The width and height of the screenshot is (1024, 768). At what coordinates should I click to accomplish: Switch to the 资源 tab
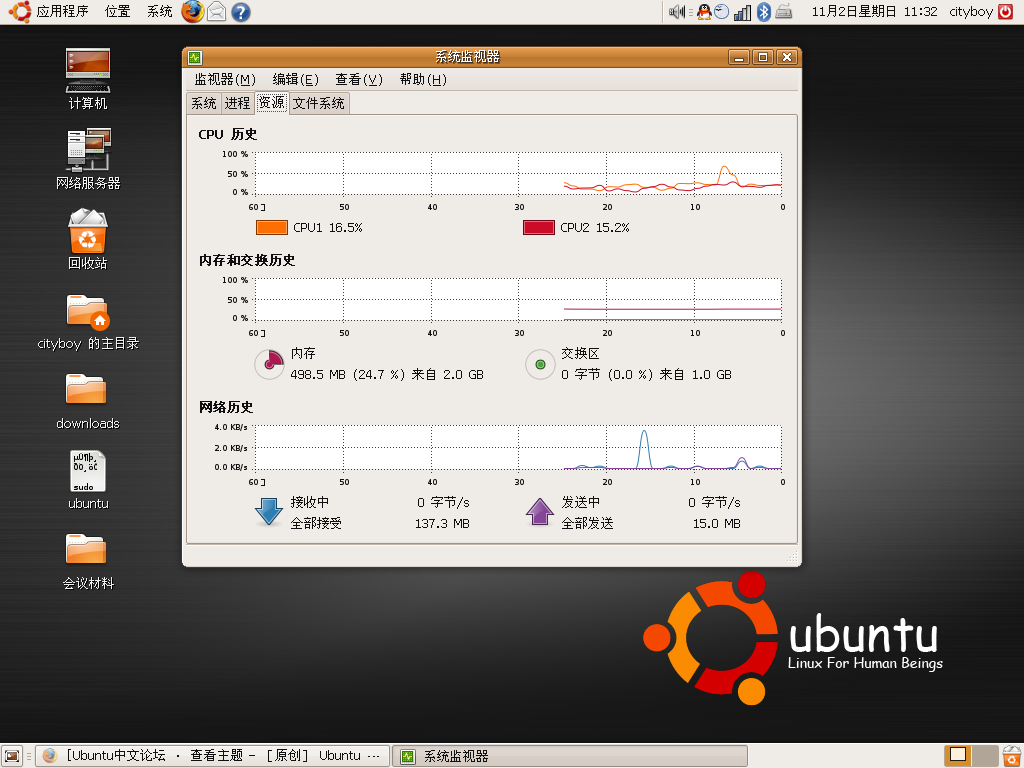click(x=272, y=103)
